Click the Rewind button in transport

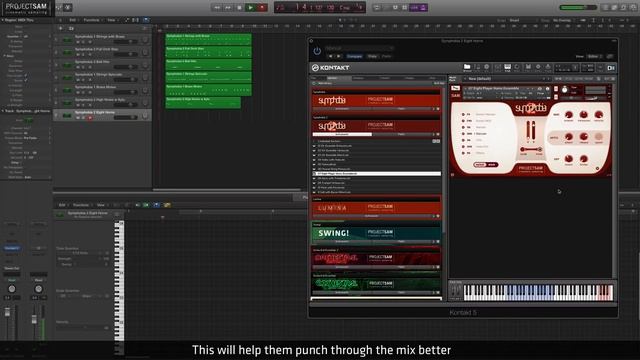[217, 7]
